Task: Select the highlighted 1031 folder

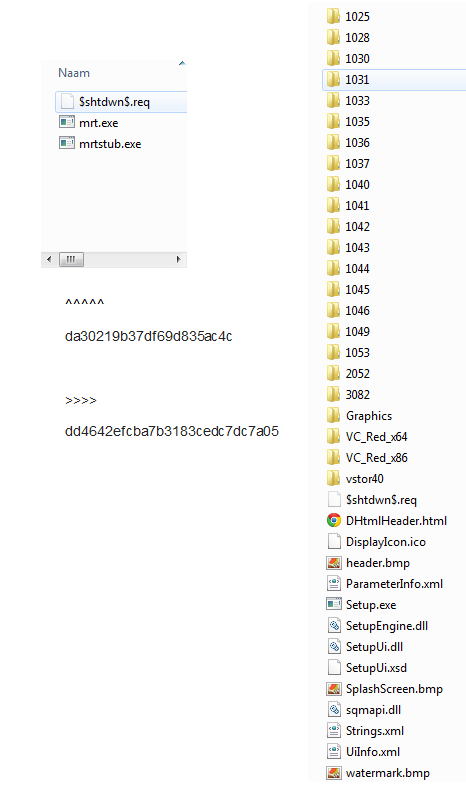Action: click(394, 80)
